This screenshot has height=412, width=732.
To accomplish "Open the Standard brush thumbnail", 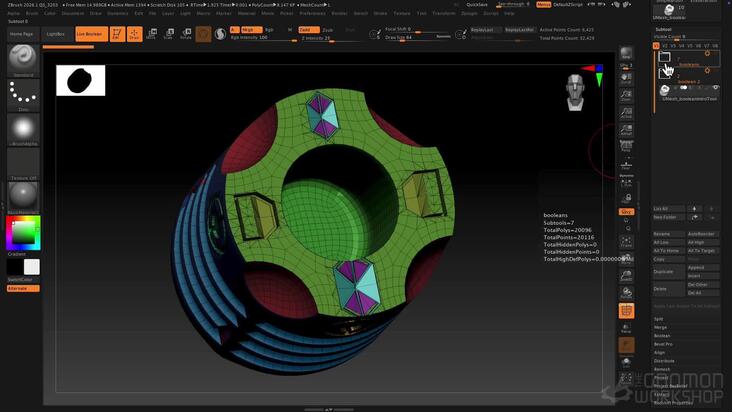I will 23,59.
